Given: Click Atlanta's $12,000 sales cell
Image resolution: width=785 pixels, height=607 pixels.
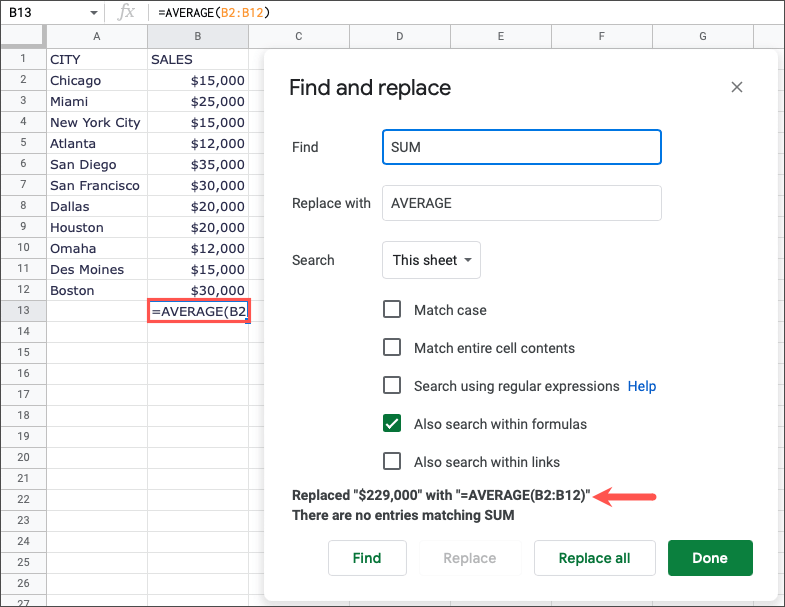Looking at the screenshot, I should tap(198, 143).
